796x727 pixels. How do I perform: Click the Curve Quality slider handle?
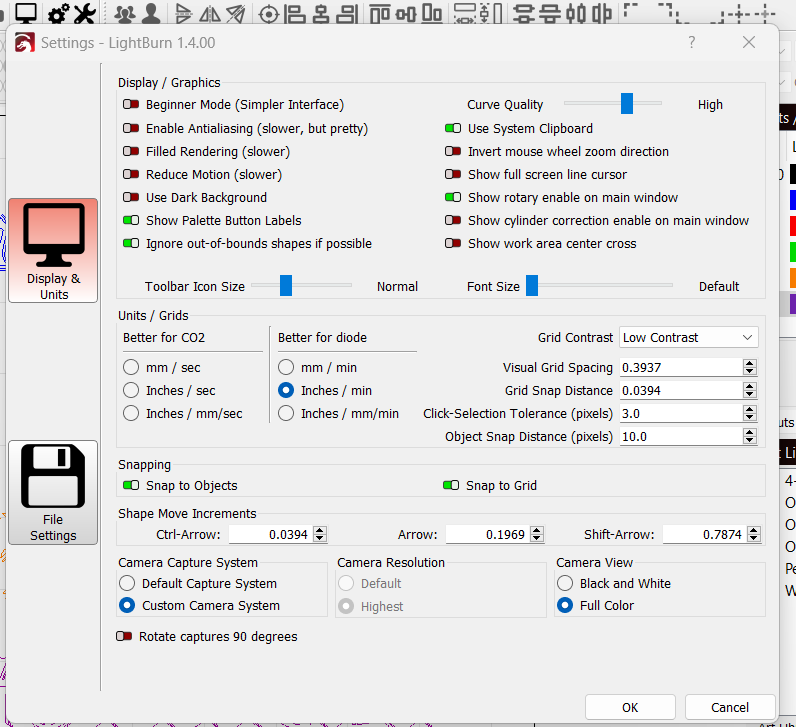[627, 104]
